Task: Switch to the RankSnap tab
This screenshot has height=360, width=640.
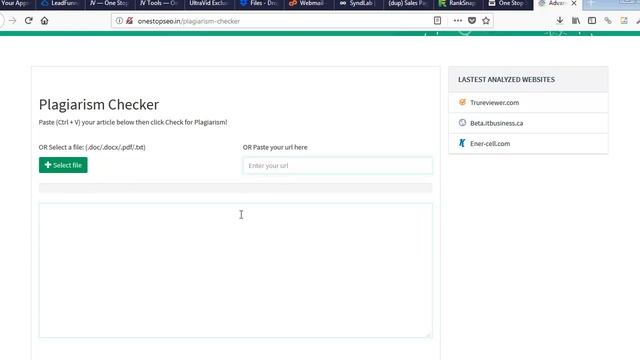Action: pyautogui.click(x=458, y=4)
